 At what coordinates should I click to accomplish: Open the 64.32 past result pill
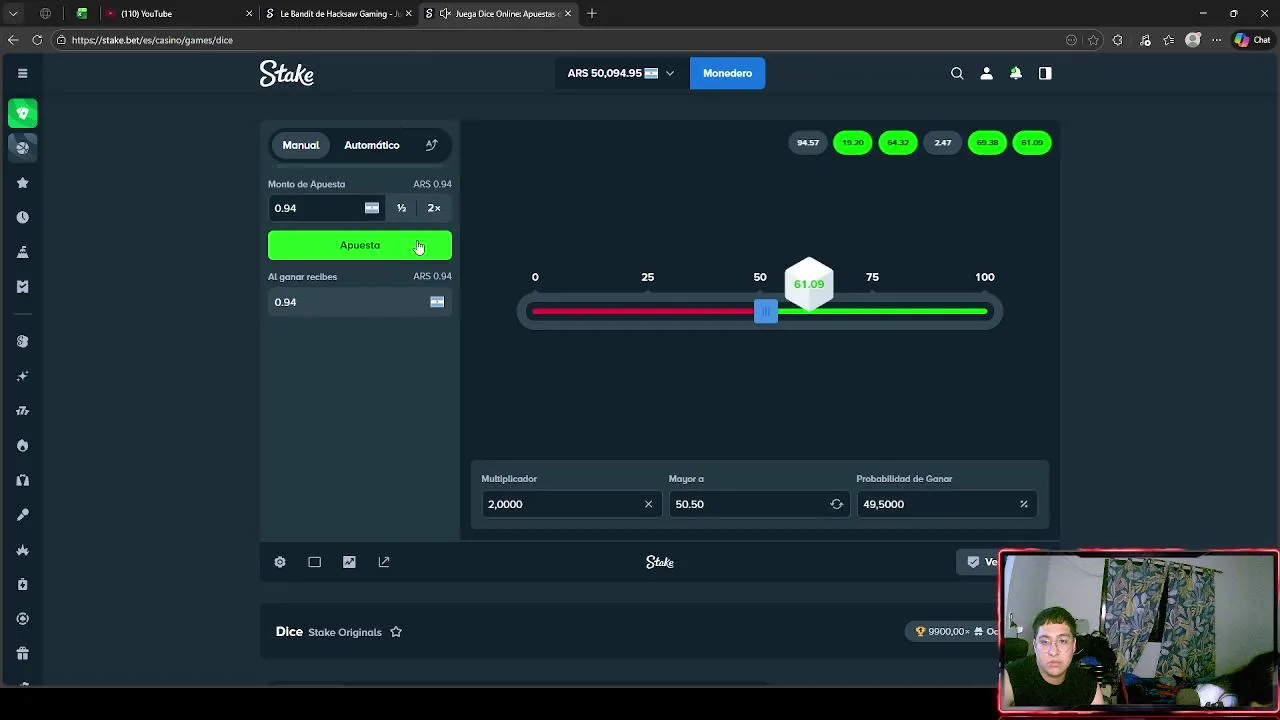click(x=897, y=143)
